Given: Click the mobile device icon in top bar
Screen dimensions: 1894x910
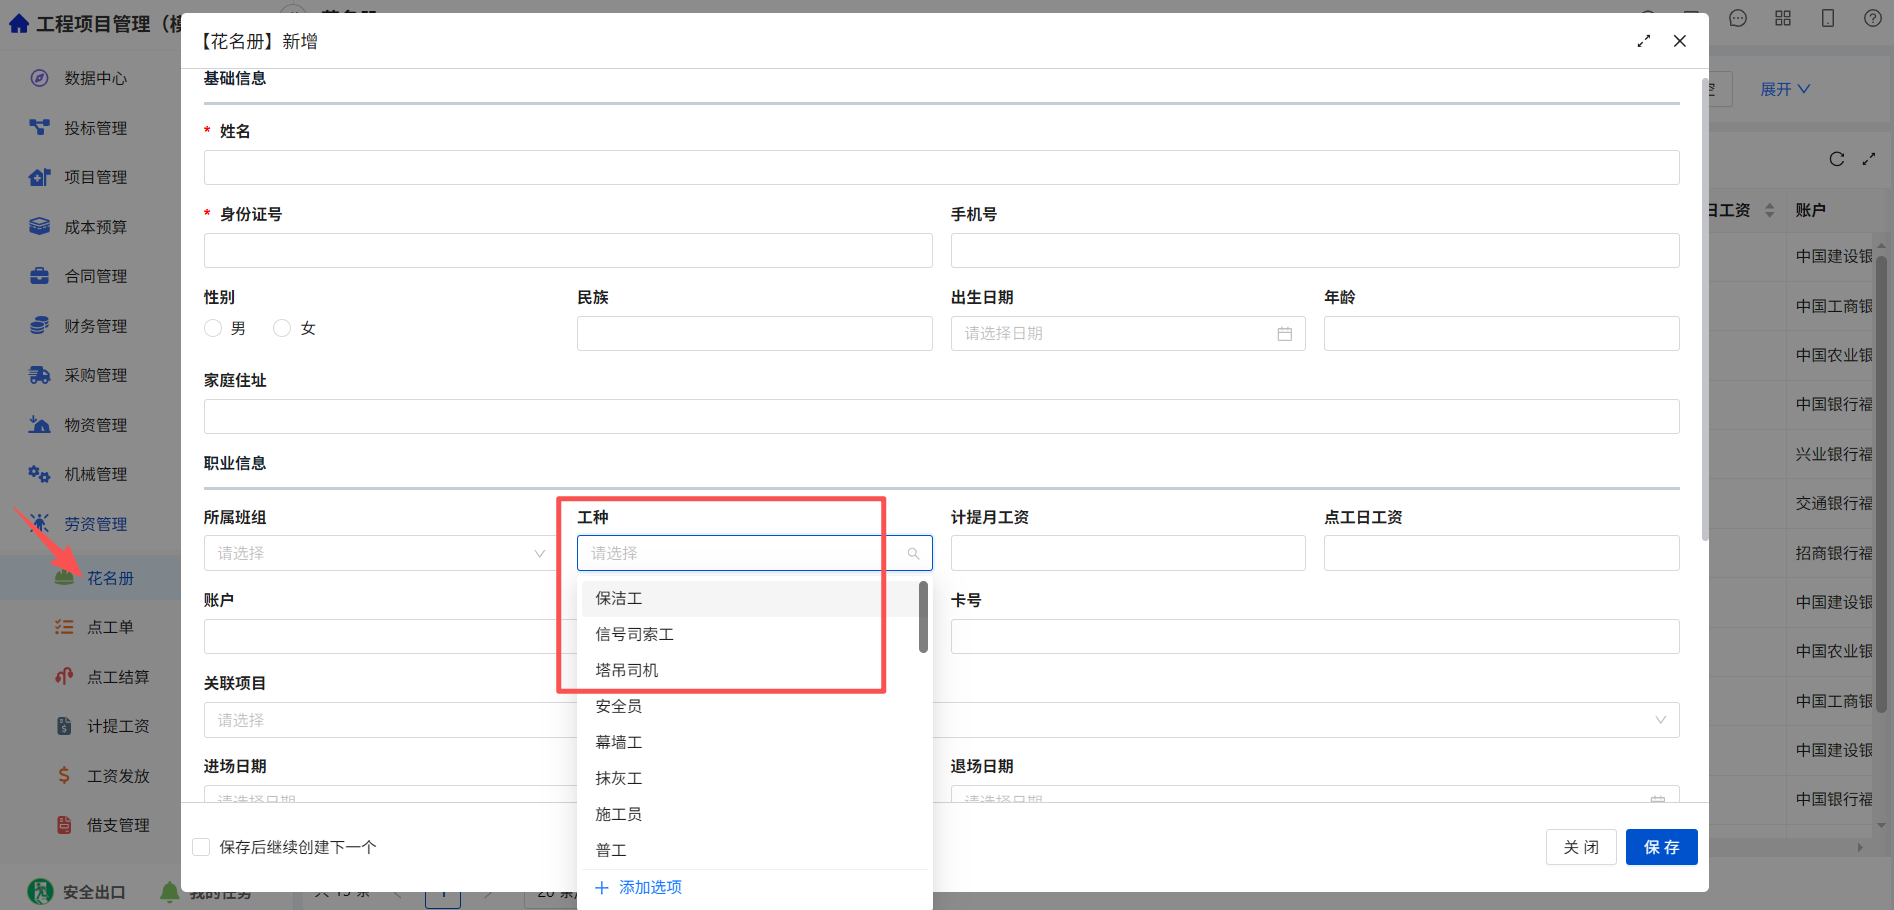Looking at the screenshot, I should coord(1828,18).
